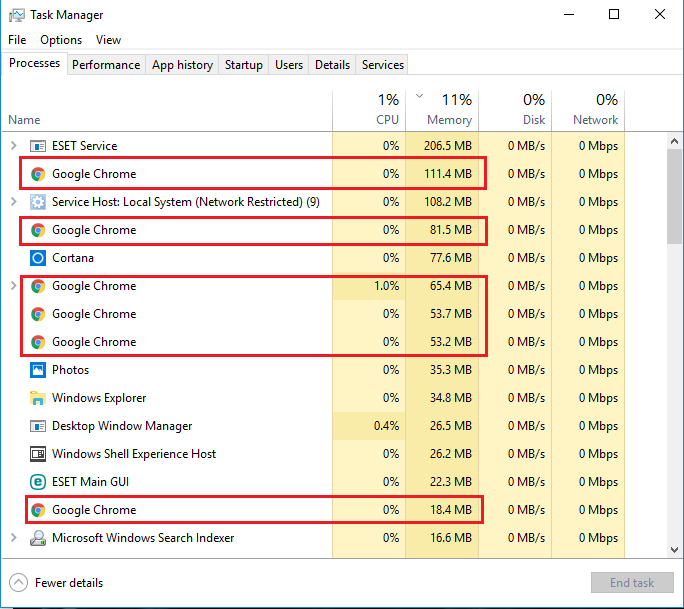Expand the ESET Service process group

coord(14,146)
